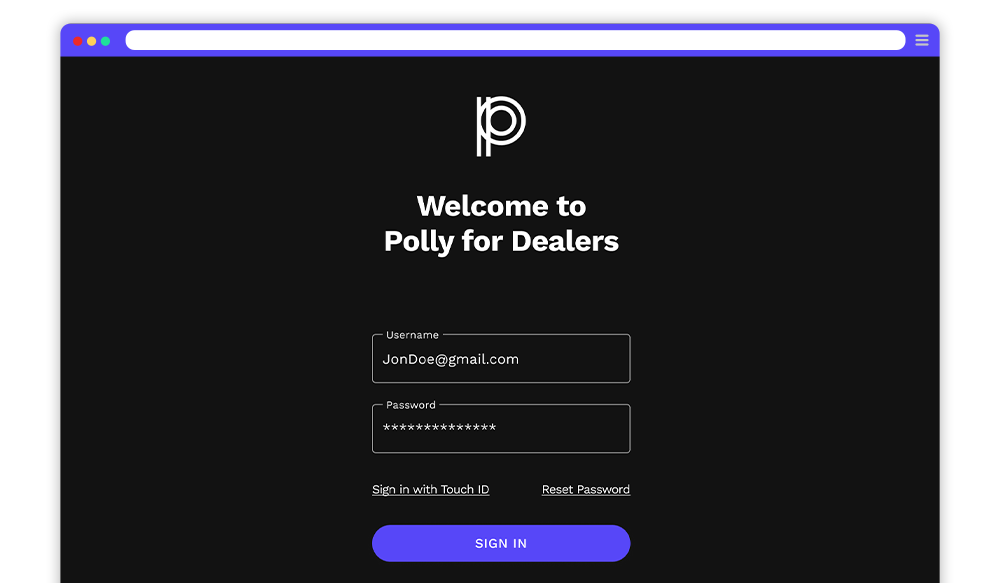Click the Password field label

411,405
